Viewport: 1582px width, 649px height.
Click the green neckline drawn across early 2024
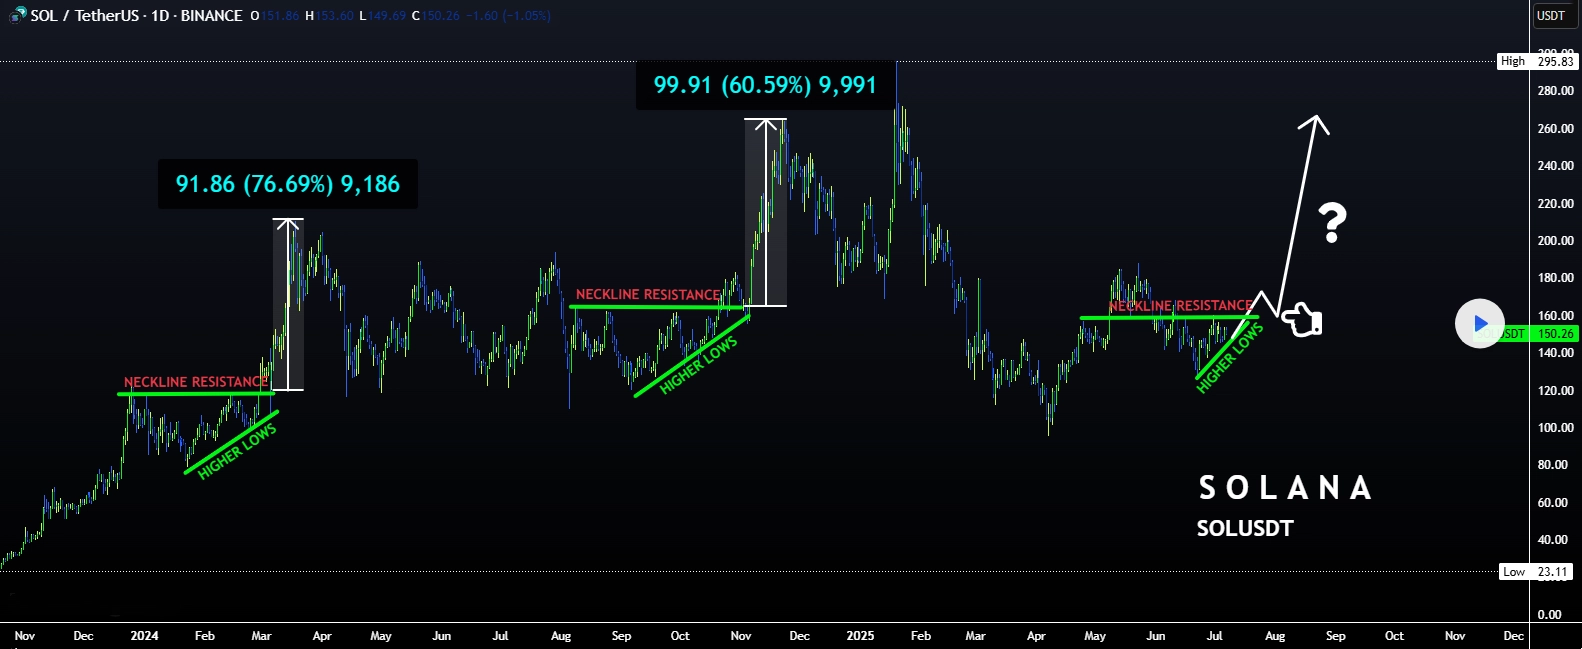pos(196,393)
